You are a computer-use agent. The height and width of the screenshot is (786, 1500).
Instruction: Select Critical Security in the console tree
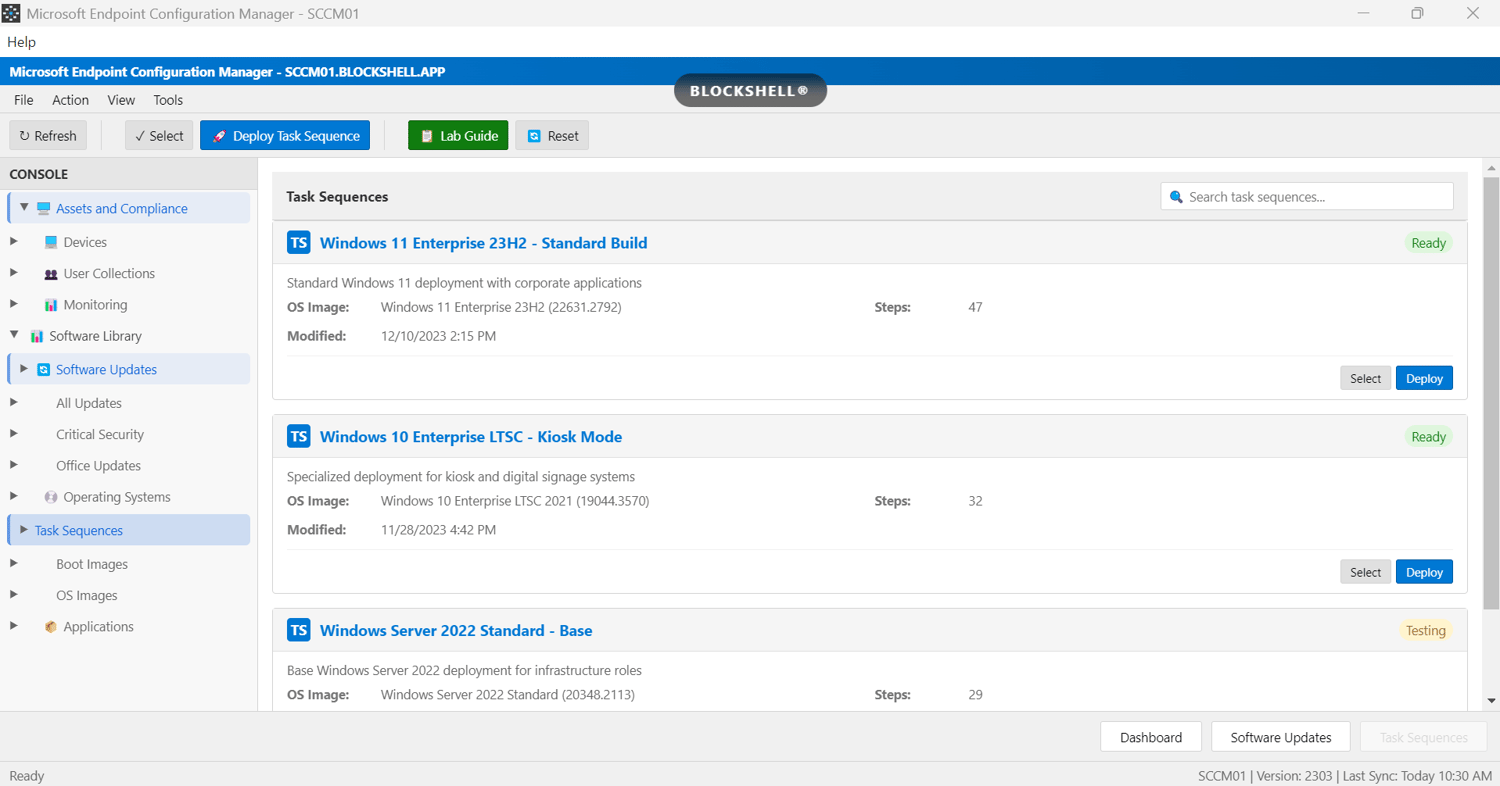pyautogui.click(x=100, y=434)
